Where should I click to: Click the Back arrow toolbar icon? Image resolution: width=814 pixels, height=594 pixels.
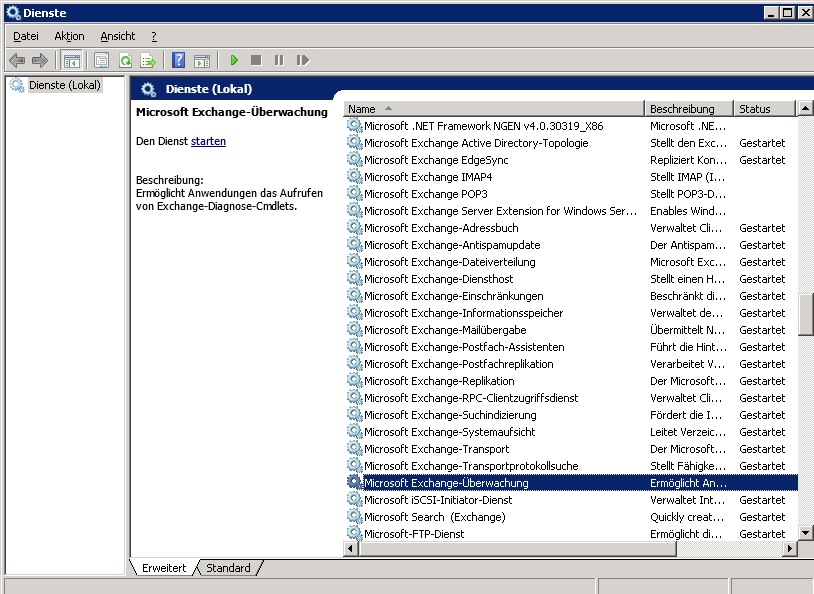17,61
